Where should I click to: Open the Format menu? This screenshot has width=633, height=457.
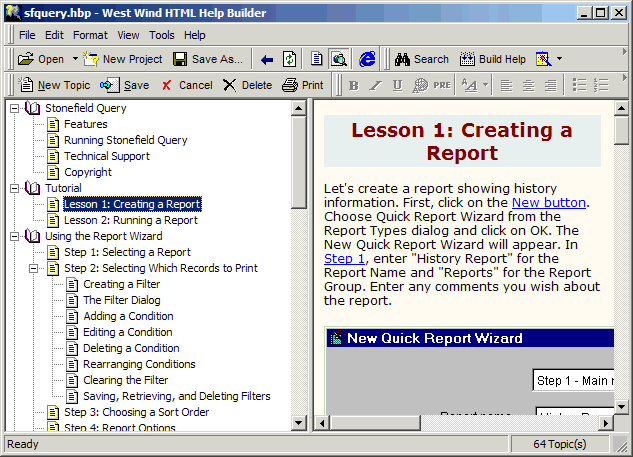(90, 35)
